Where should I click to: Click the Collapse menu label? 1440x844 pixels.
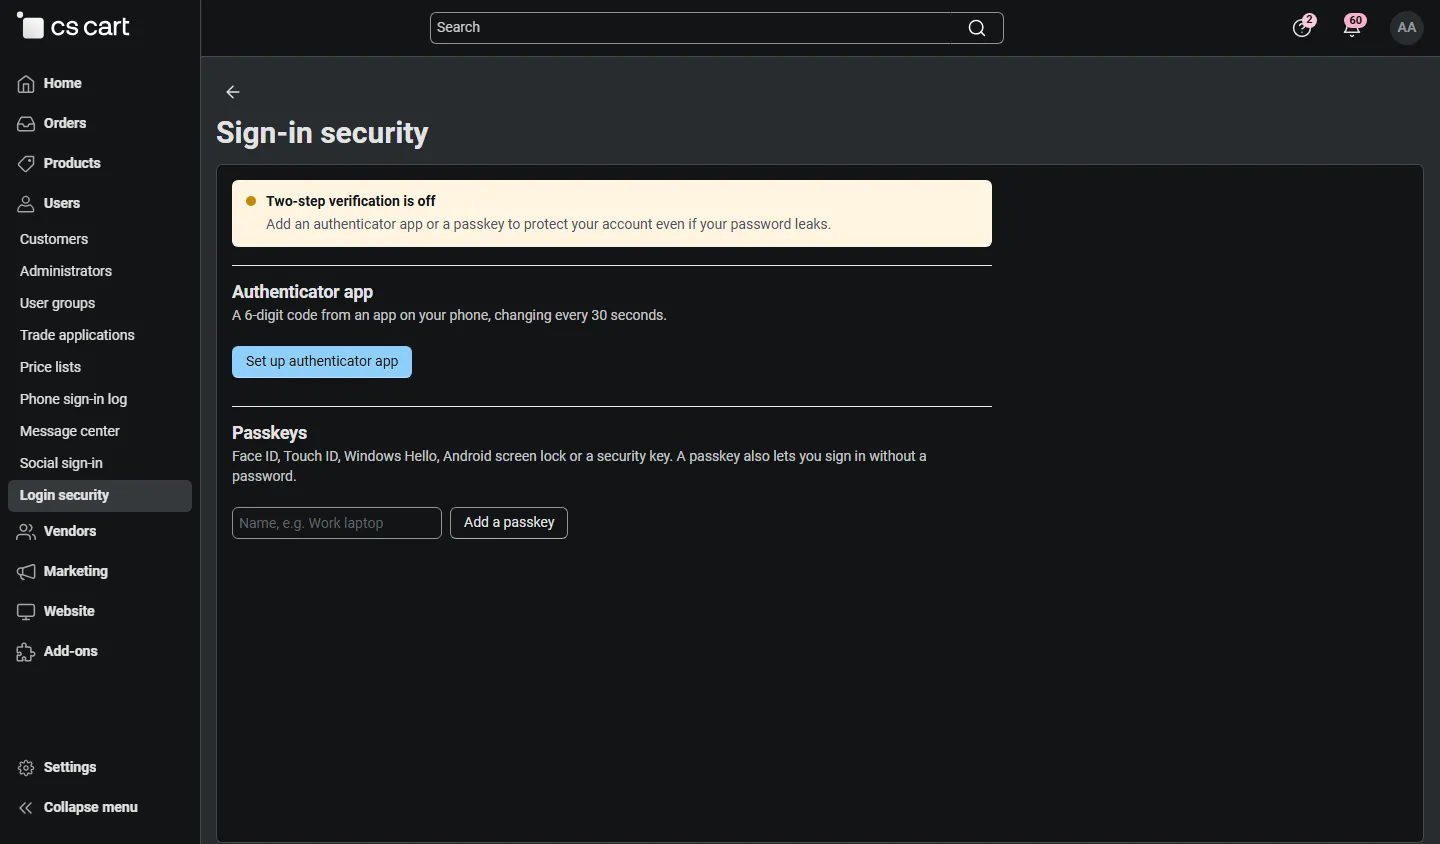pyautogui.click(x=91, y=808)
